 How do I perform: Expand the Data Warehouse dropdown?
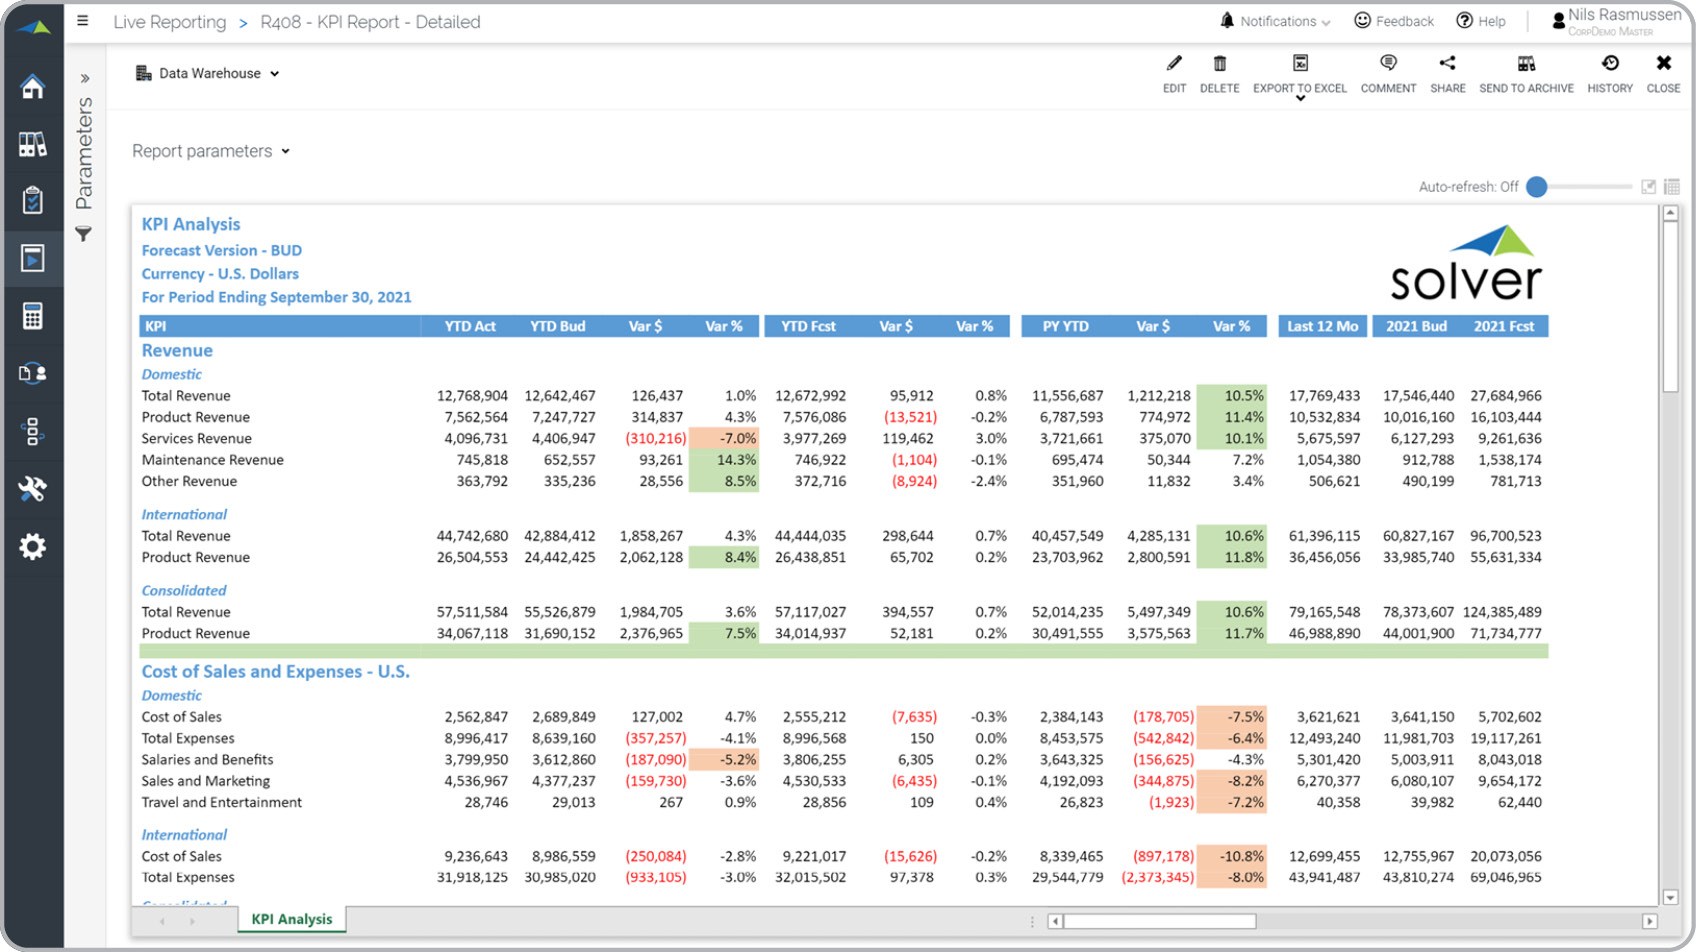[x=208, y=73]
